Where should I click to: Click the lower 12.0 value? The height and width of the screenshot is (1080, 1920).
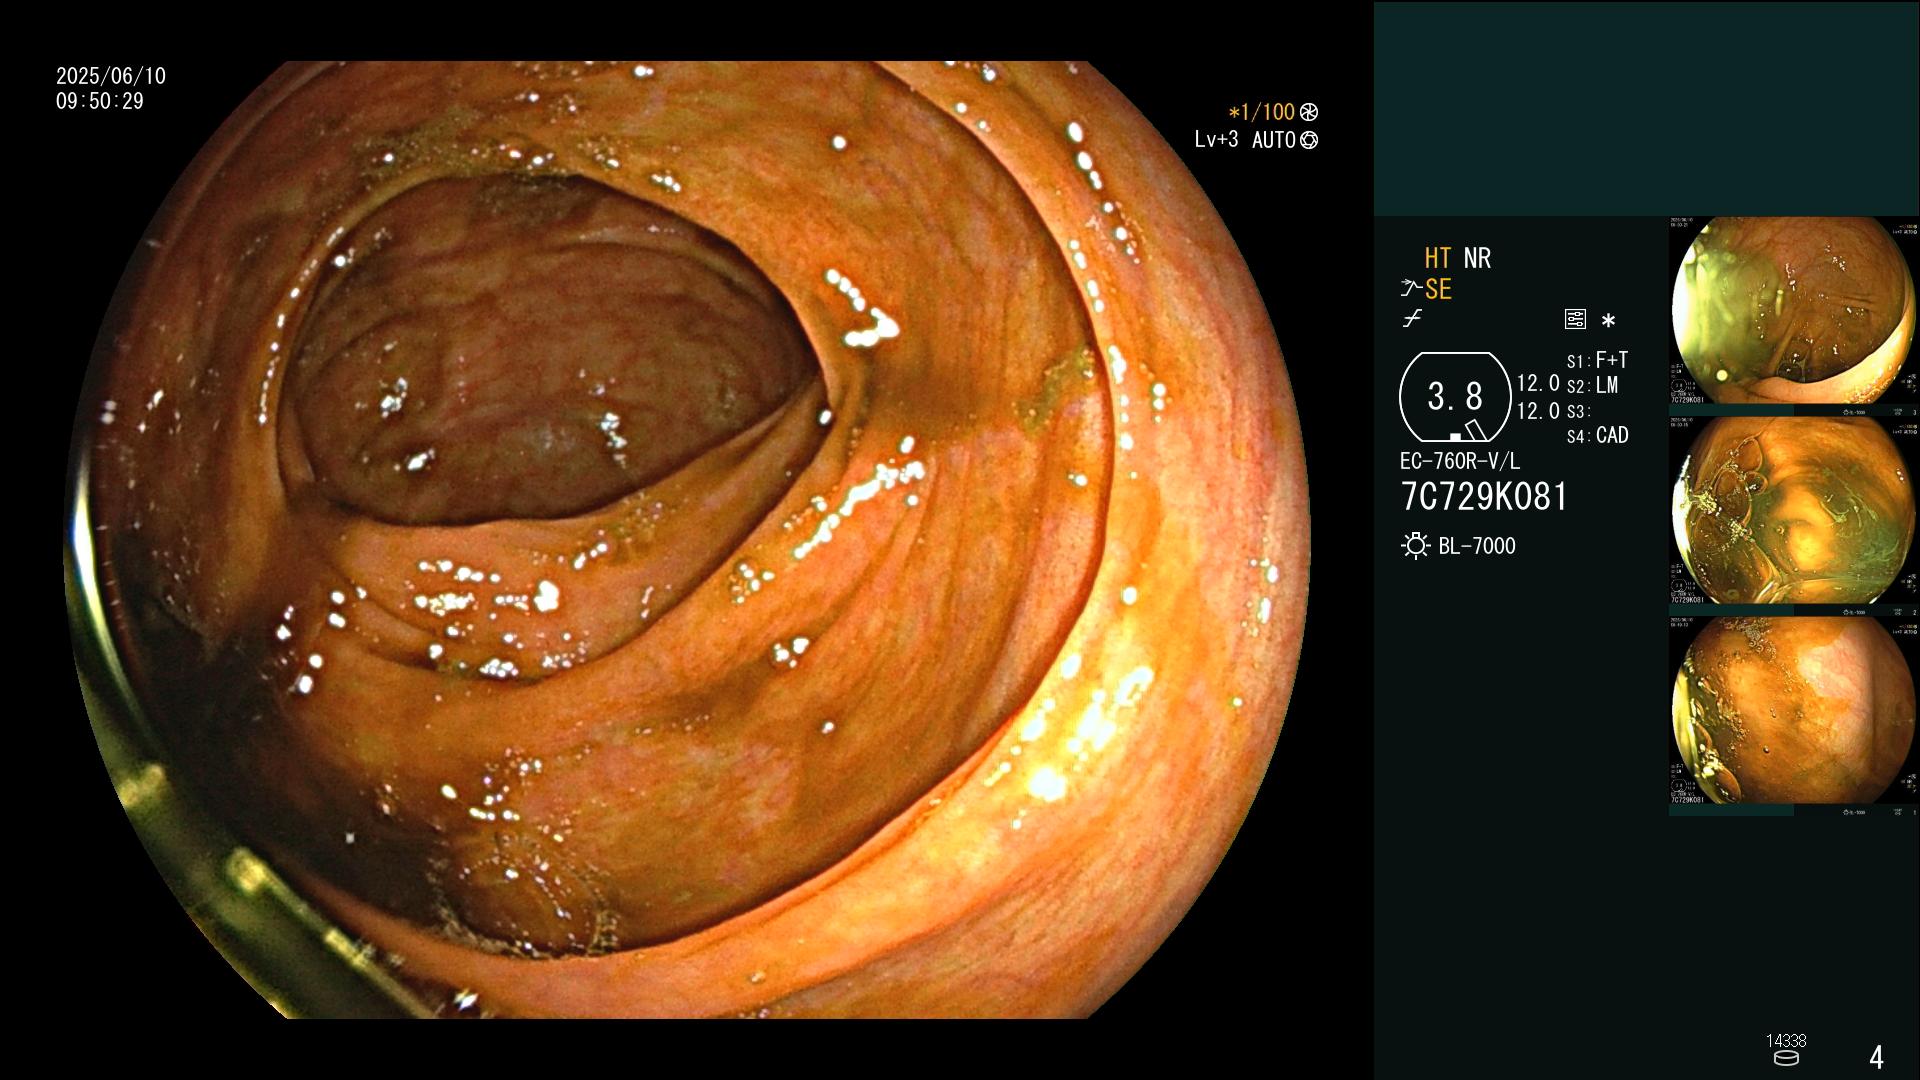click(x=1538, y=411)
